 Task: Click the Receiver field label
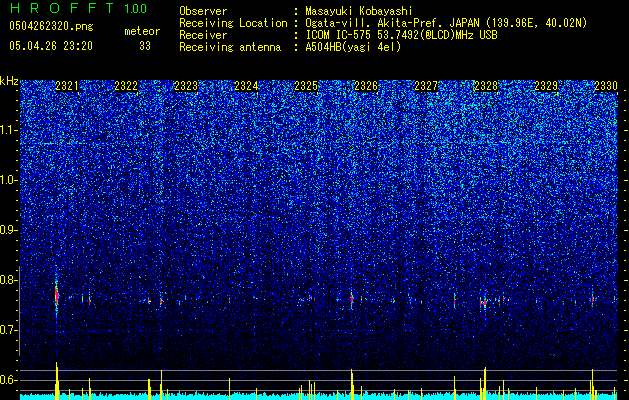pyautogui.click(x=203, y=35)
